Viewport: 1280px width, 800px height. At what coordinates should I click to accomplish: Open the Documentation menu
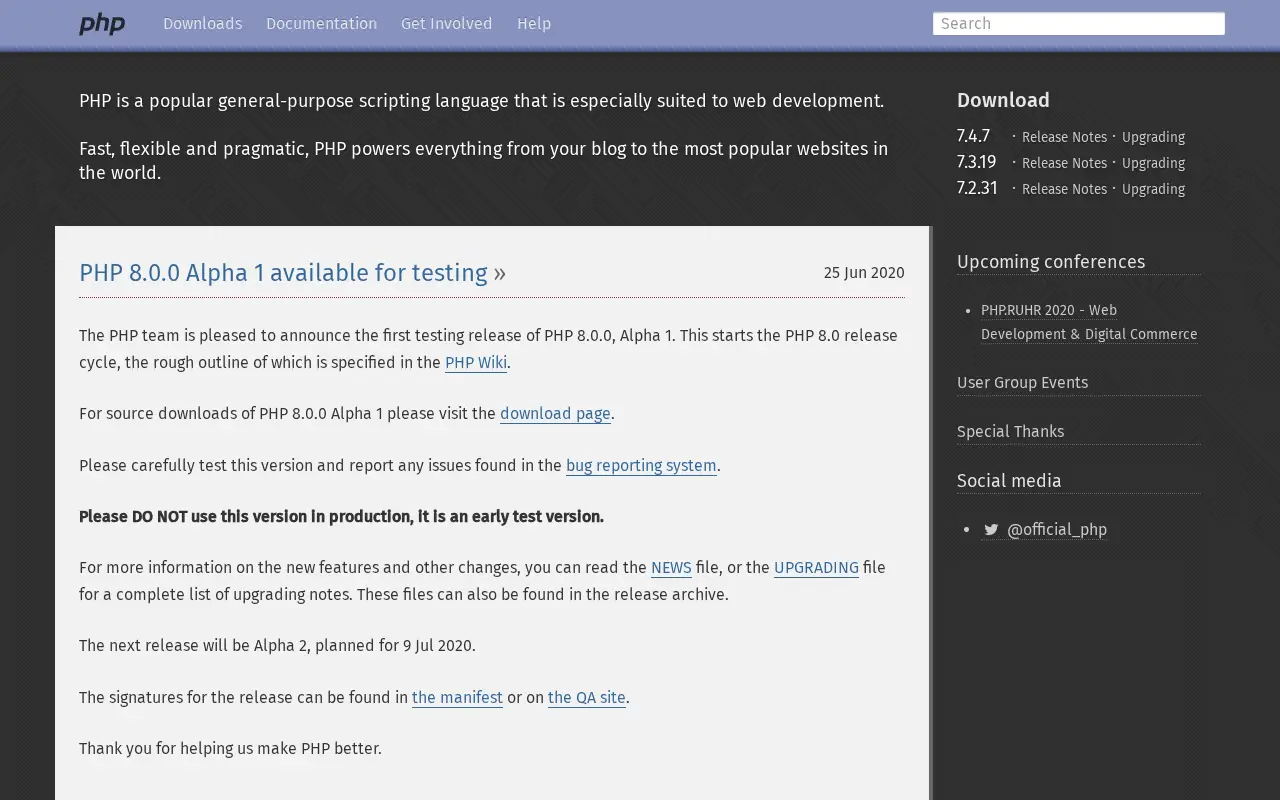pyautogui.click(x=321, y=24)
